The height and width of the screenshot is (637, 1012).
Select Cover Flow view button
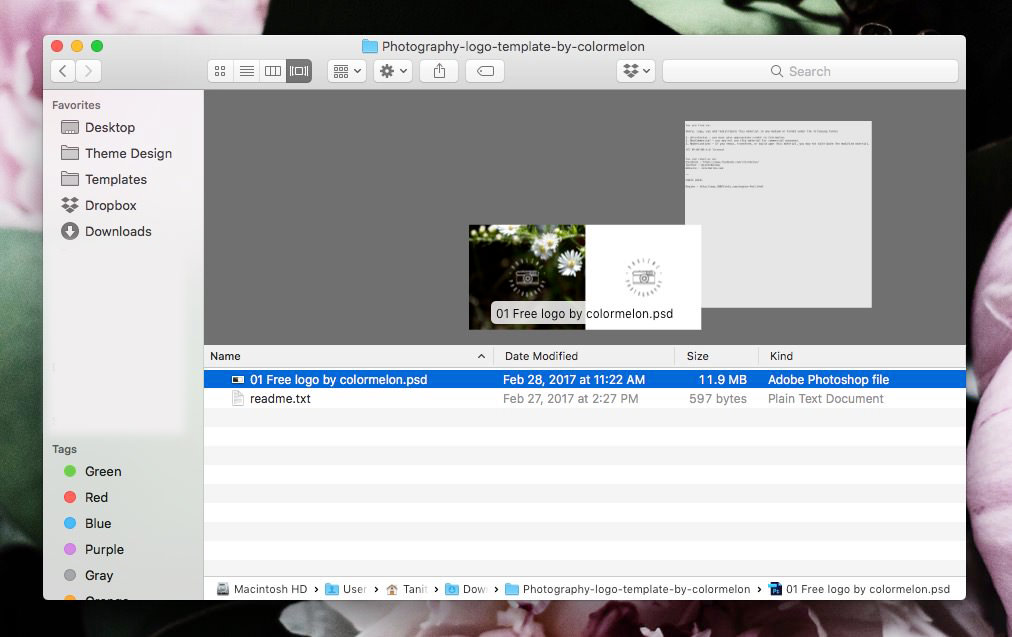(x=298, y=71)
